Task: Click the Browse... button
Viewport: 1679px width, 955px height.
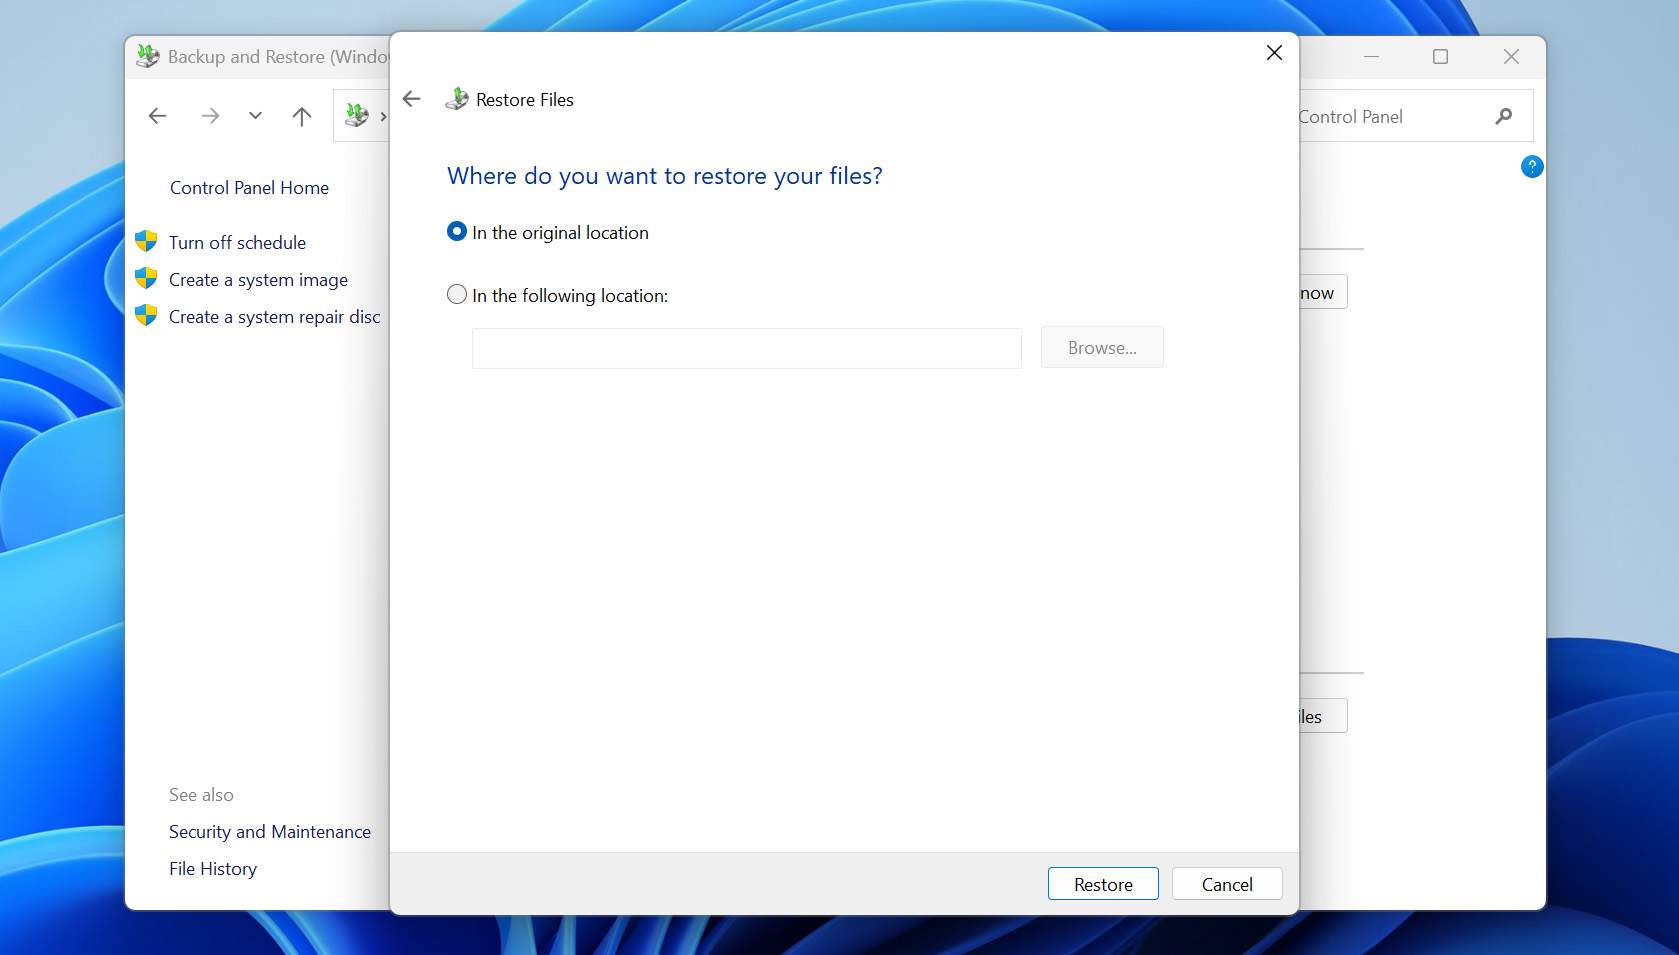Action: pyautogui.click(x=1102, y=348)
